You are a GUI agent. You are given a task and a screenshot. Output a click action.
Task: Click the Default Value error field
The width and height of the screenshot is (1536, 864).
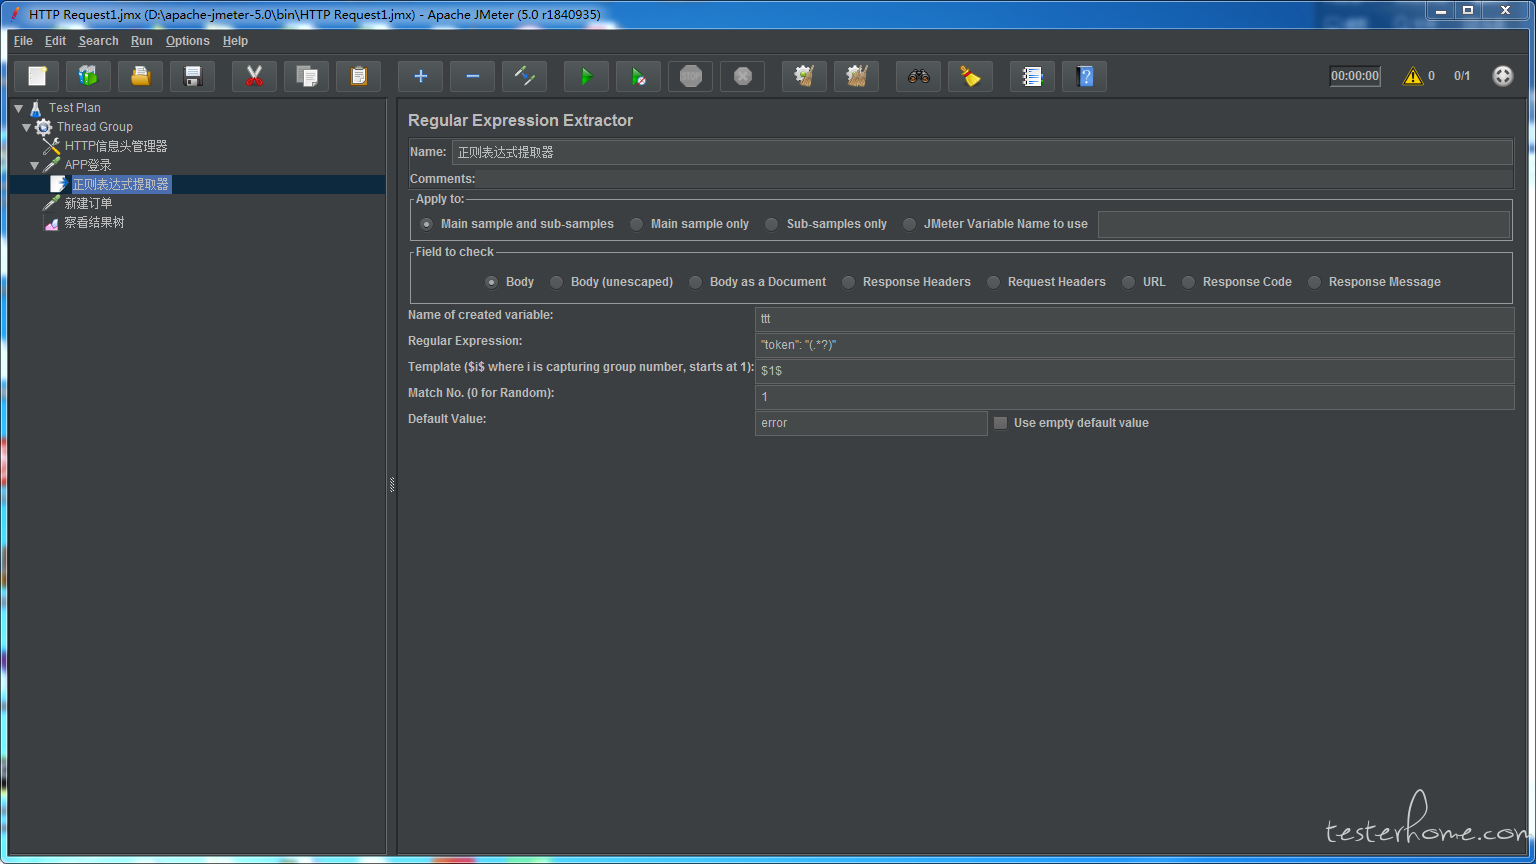[x=871, y=423]
